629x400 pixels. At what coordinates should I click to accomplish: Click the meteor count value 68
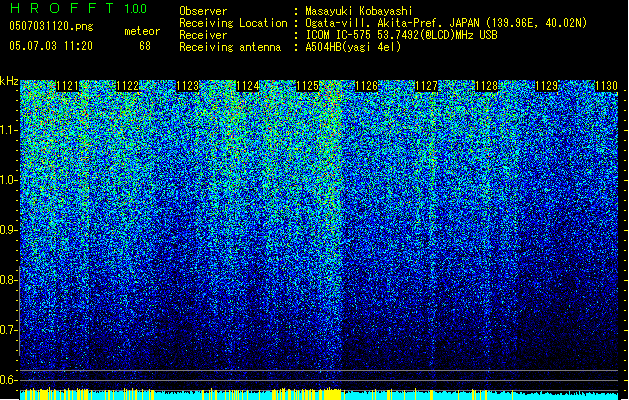click(145, 46)
